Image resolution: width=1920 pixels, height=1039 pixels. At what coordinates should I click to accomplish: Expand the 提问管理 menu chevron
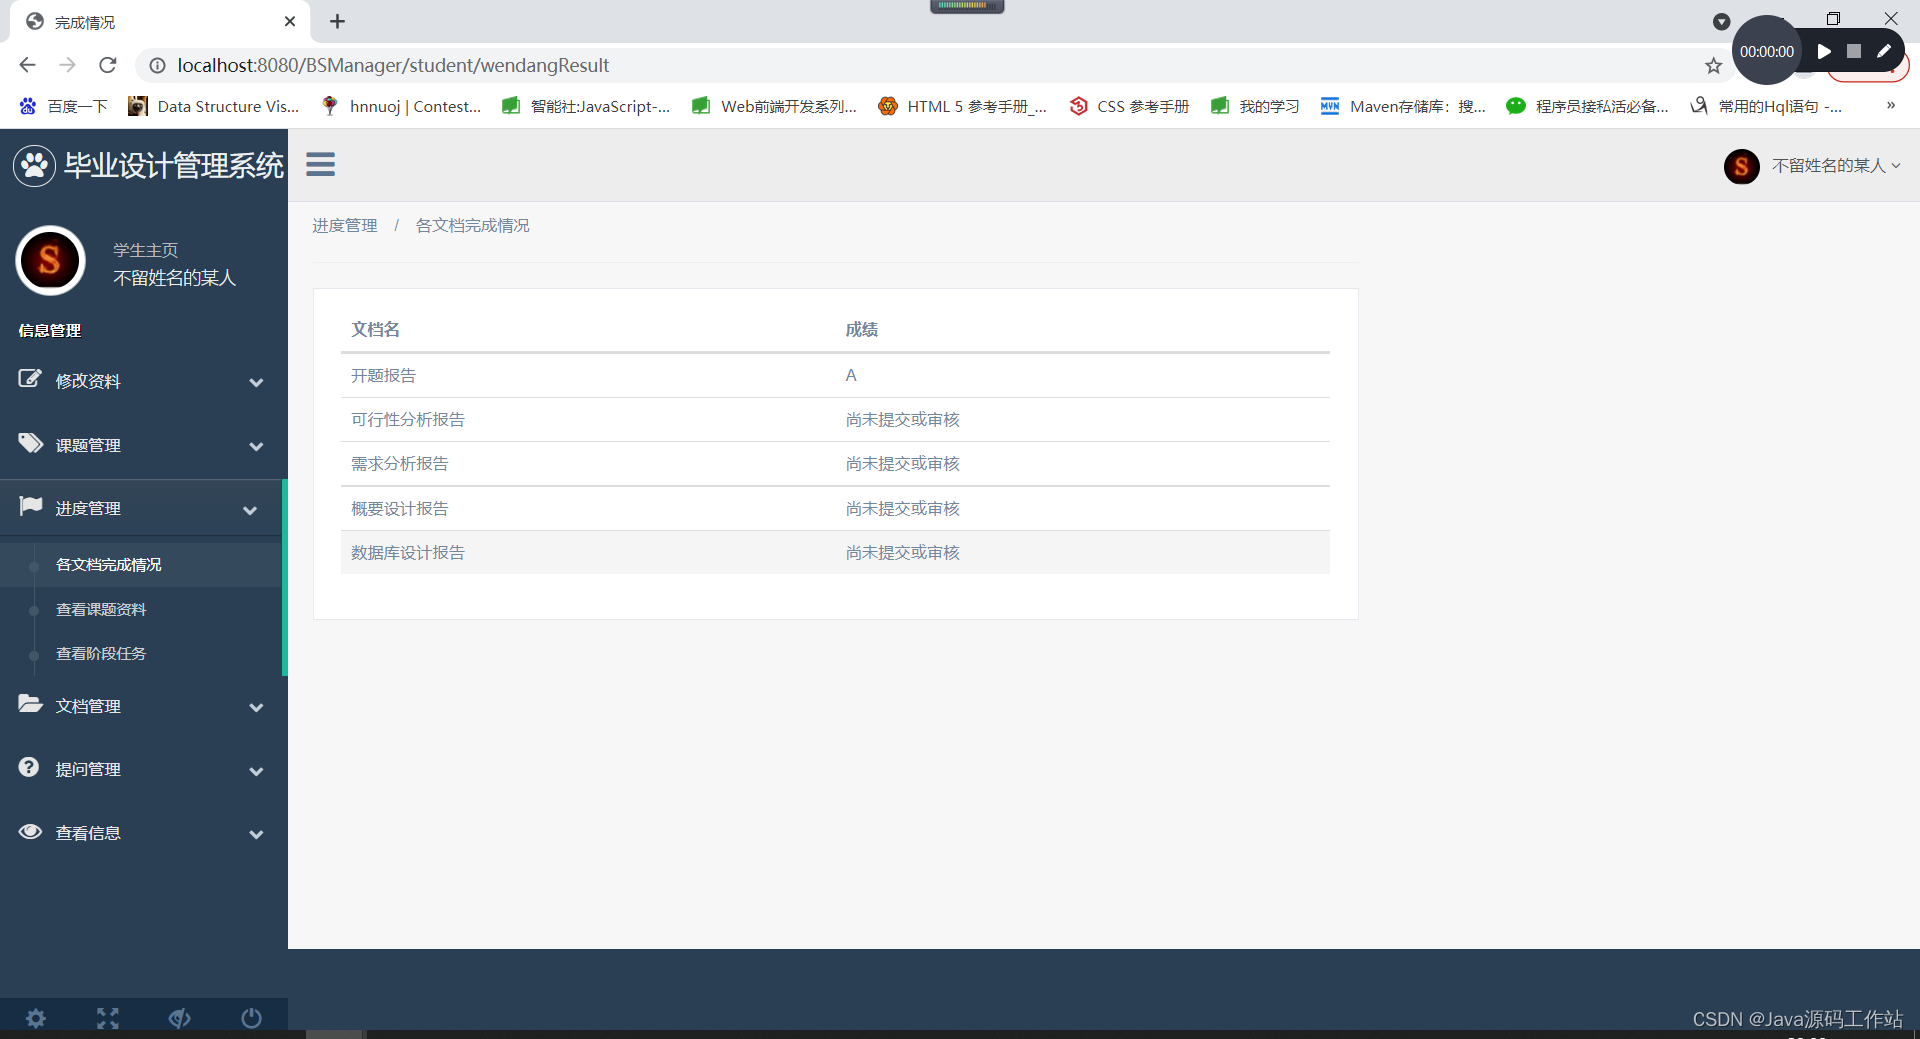(256, 771)
